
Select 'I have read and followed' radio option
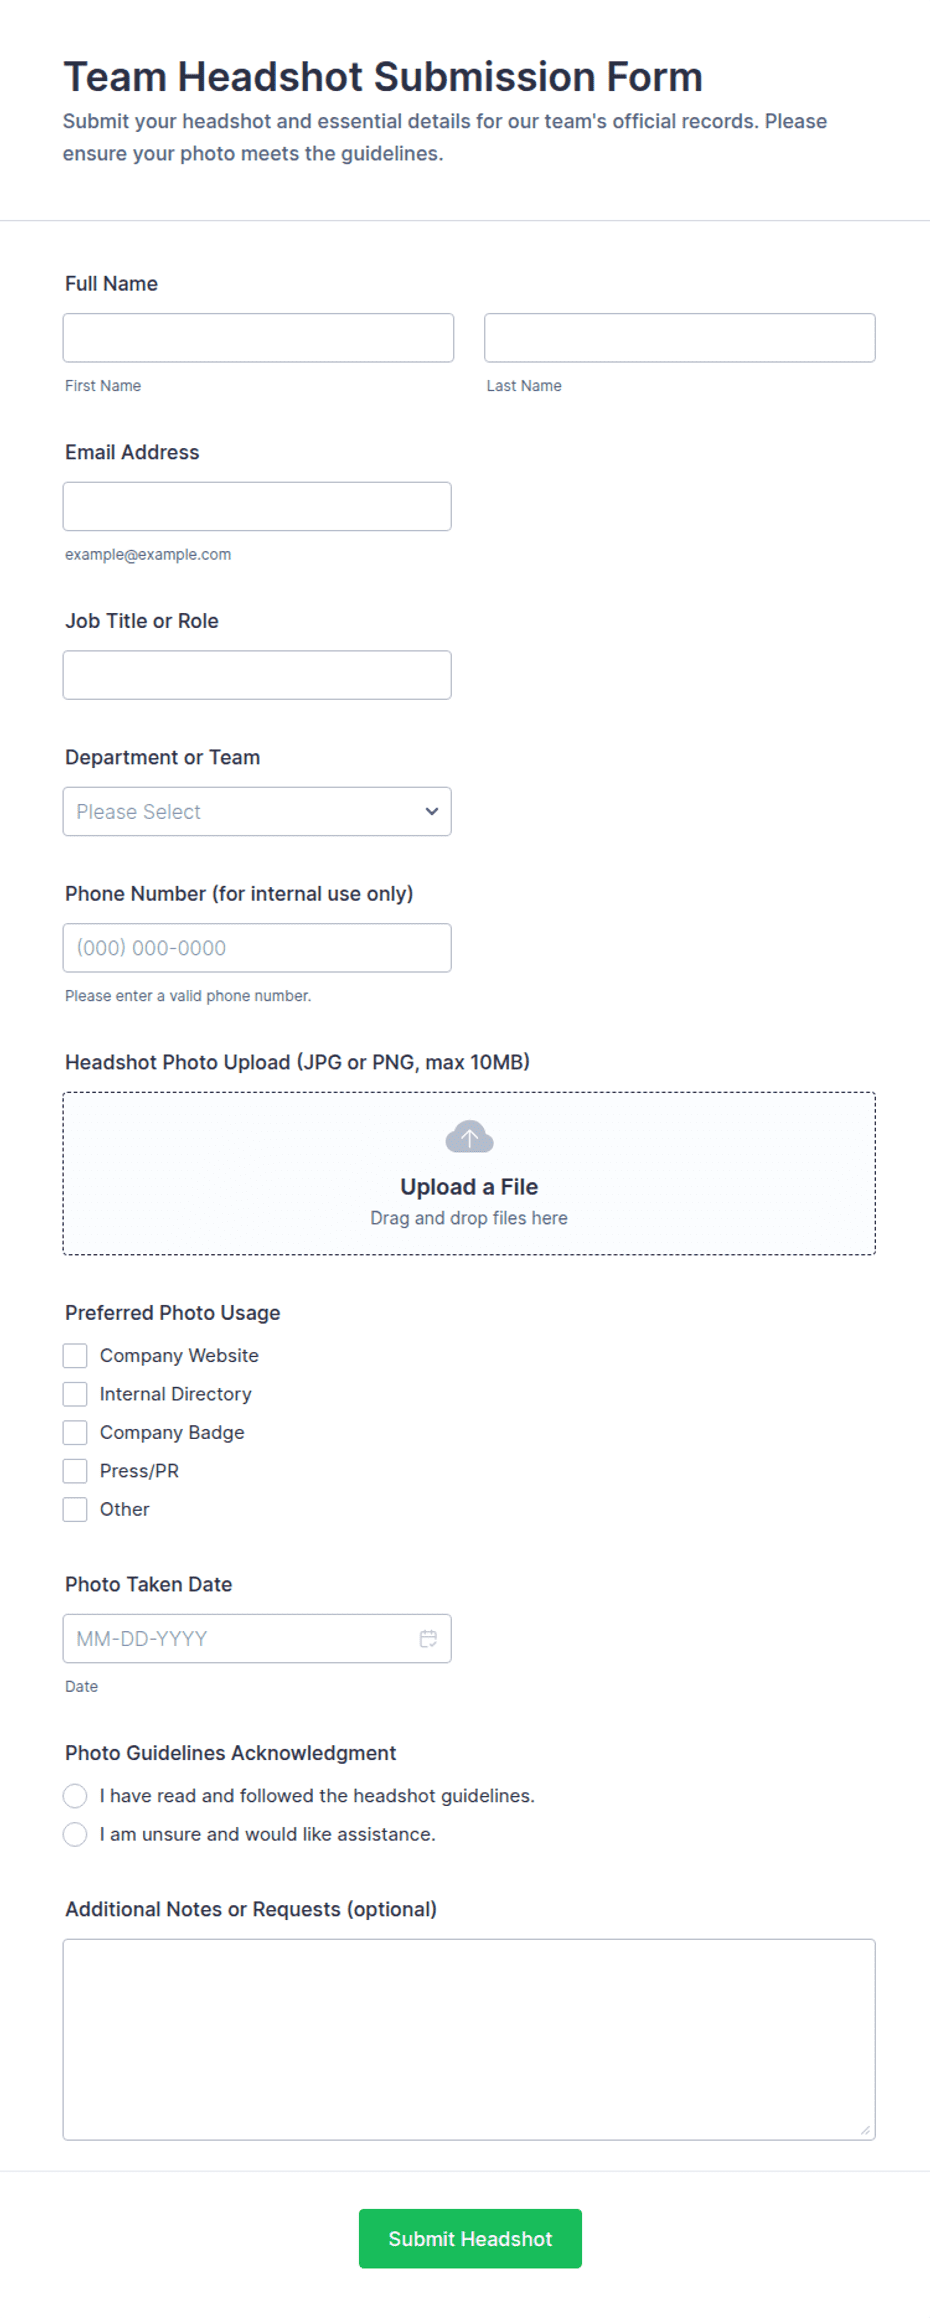point(75,1796)
